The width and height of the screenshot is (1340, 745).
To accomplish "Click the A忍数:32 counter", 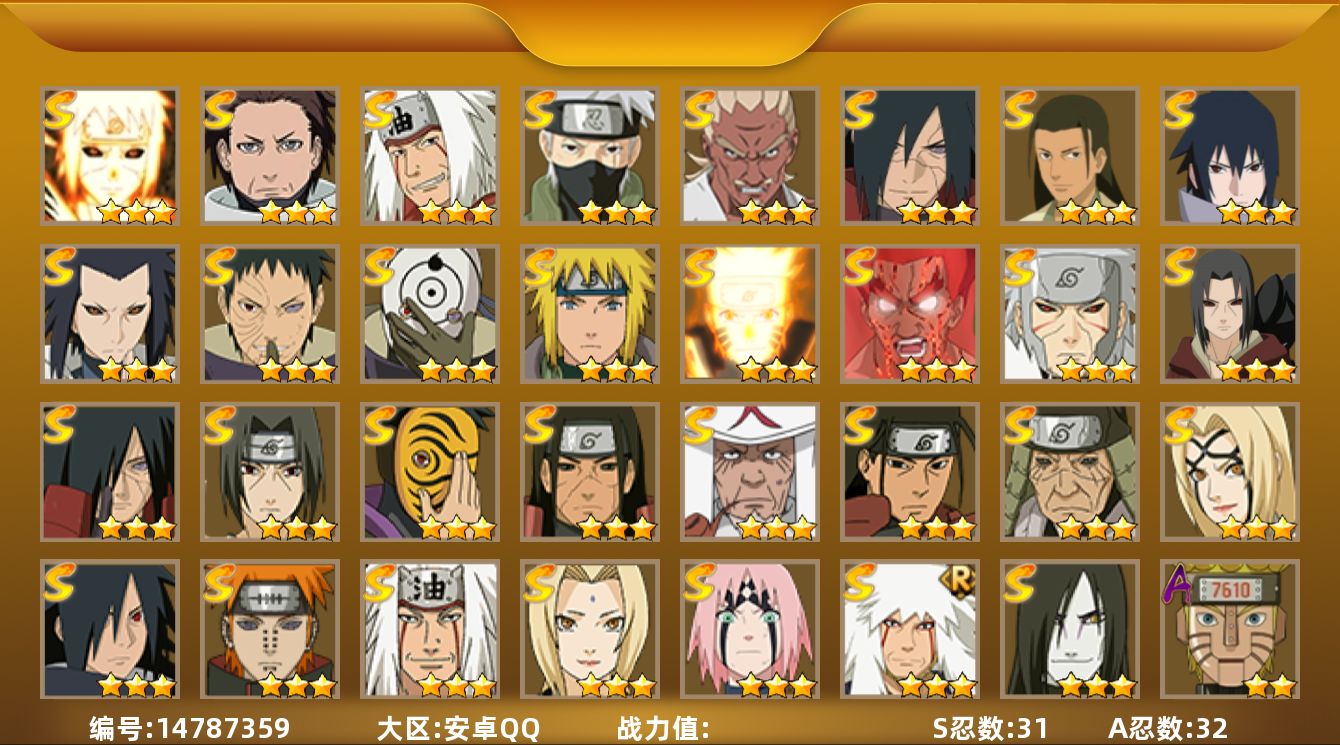I will coord(1168,727).
